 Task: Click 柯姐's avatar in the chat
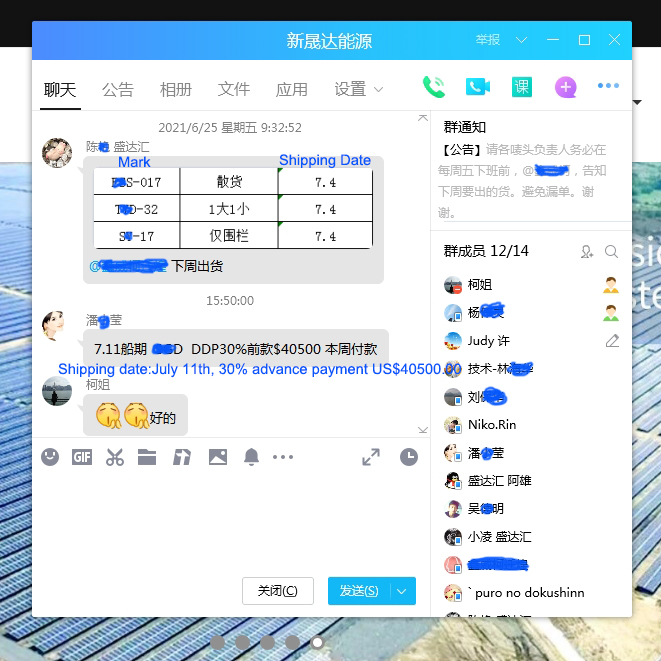[x=57, y=391]
